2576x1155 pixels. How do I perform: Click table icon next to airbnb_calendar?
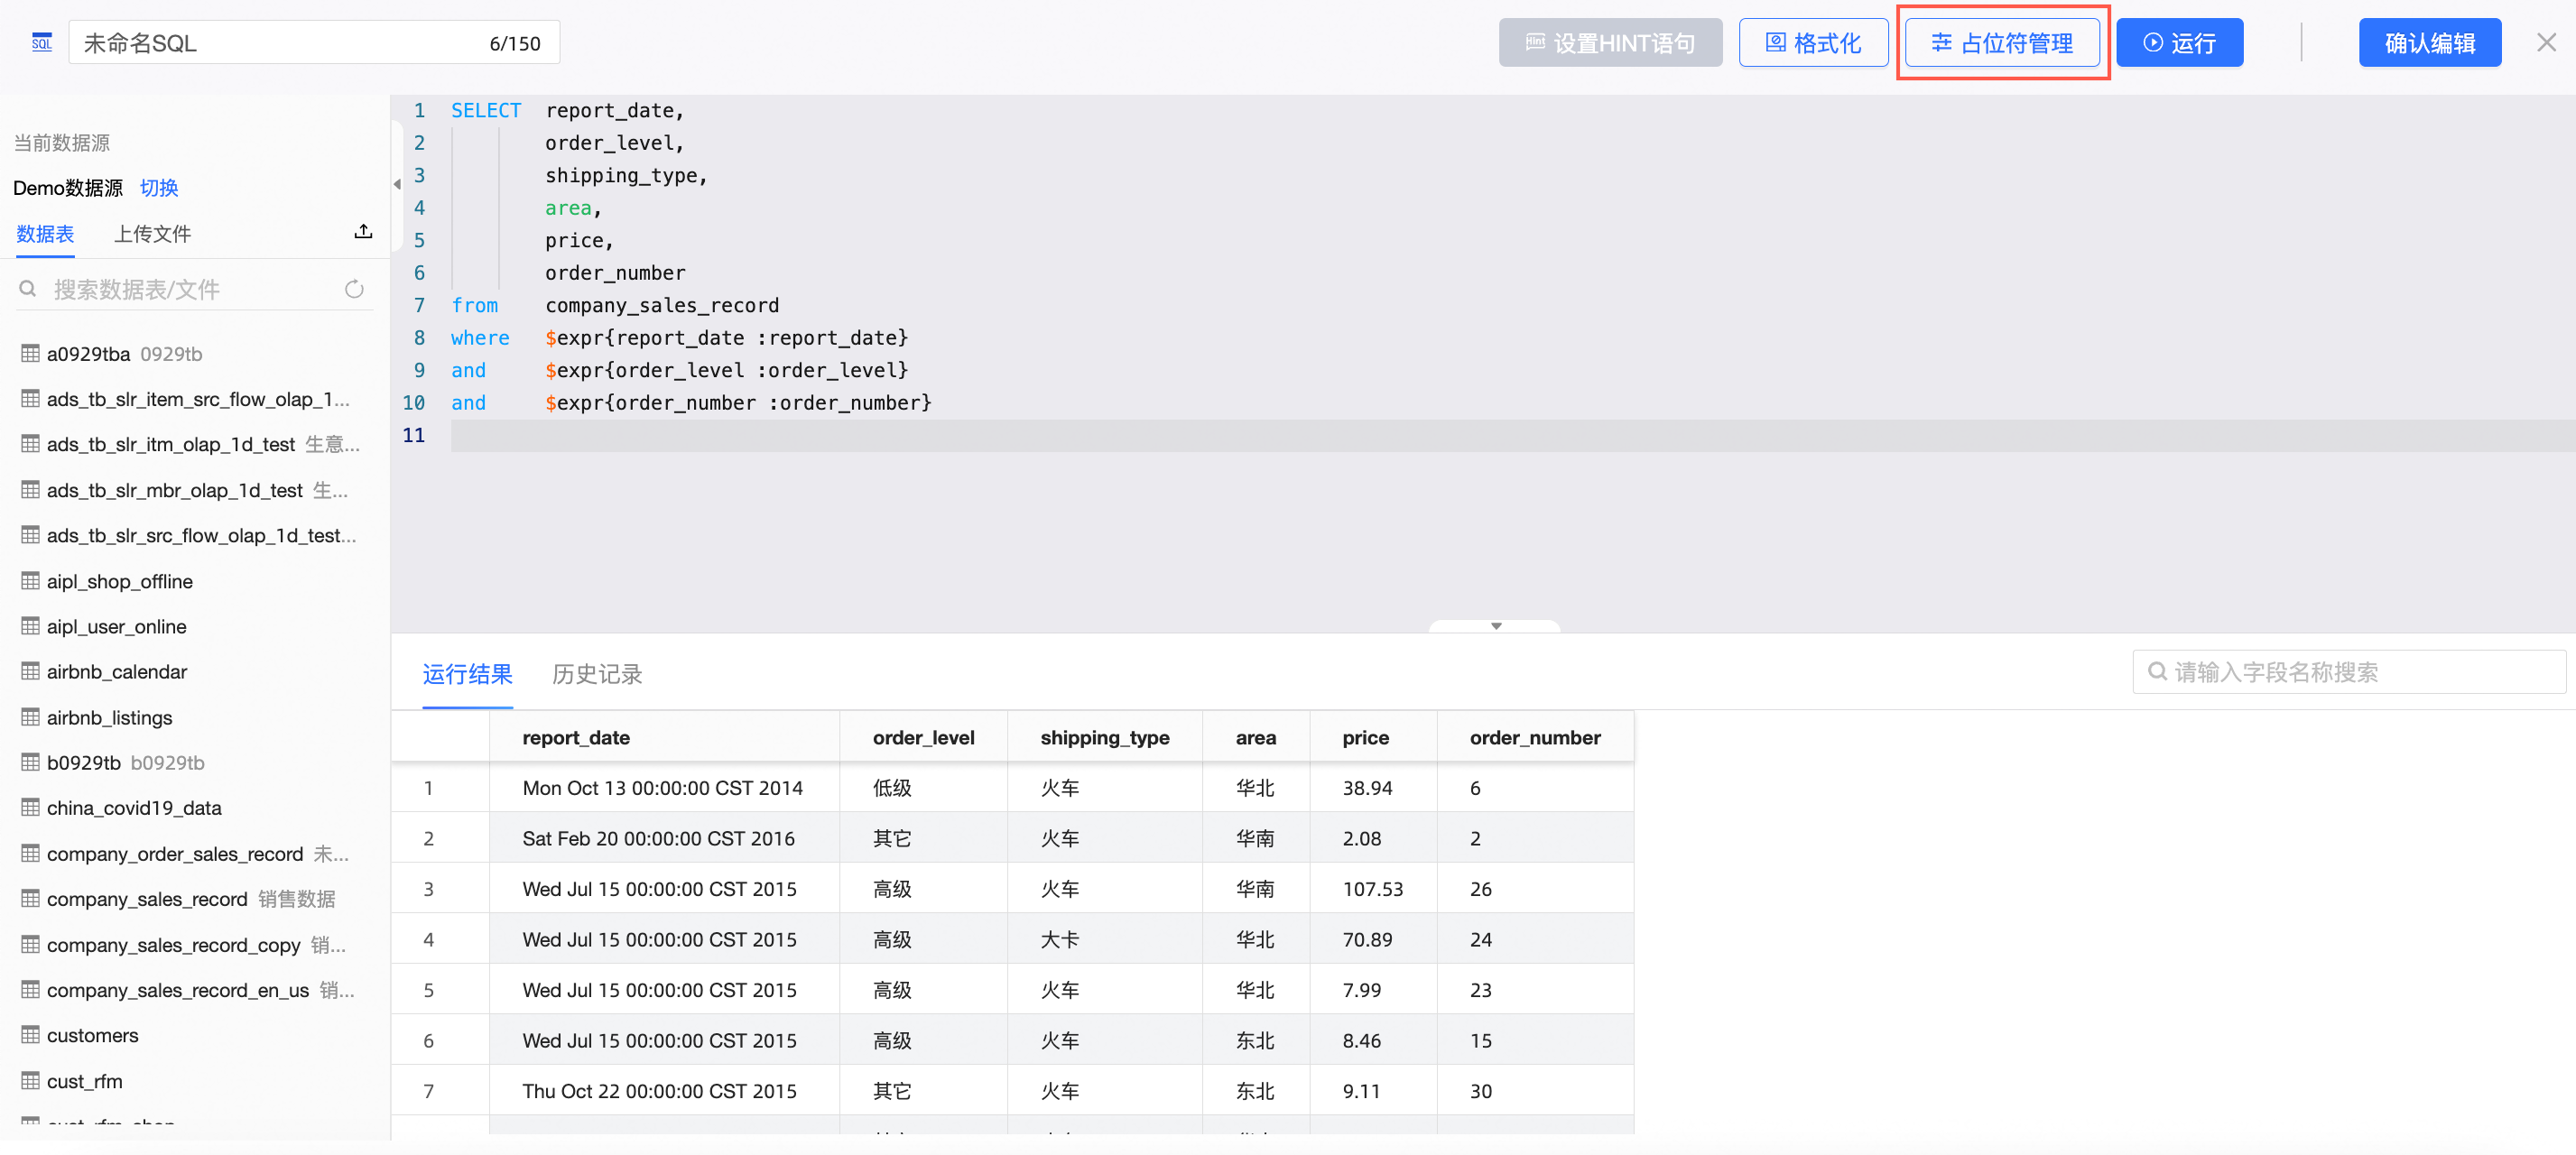31,671
